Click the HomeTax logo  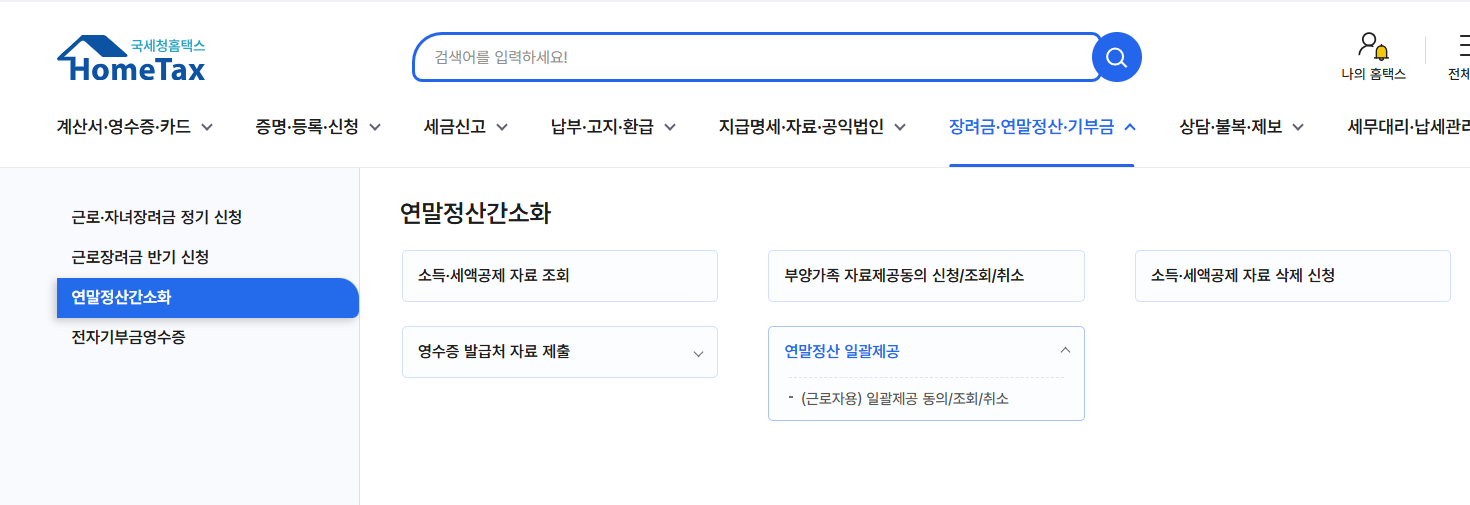pos(131,59)
